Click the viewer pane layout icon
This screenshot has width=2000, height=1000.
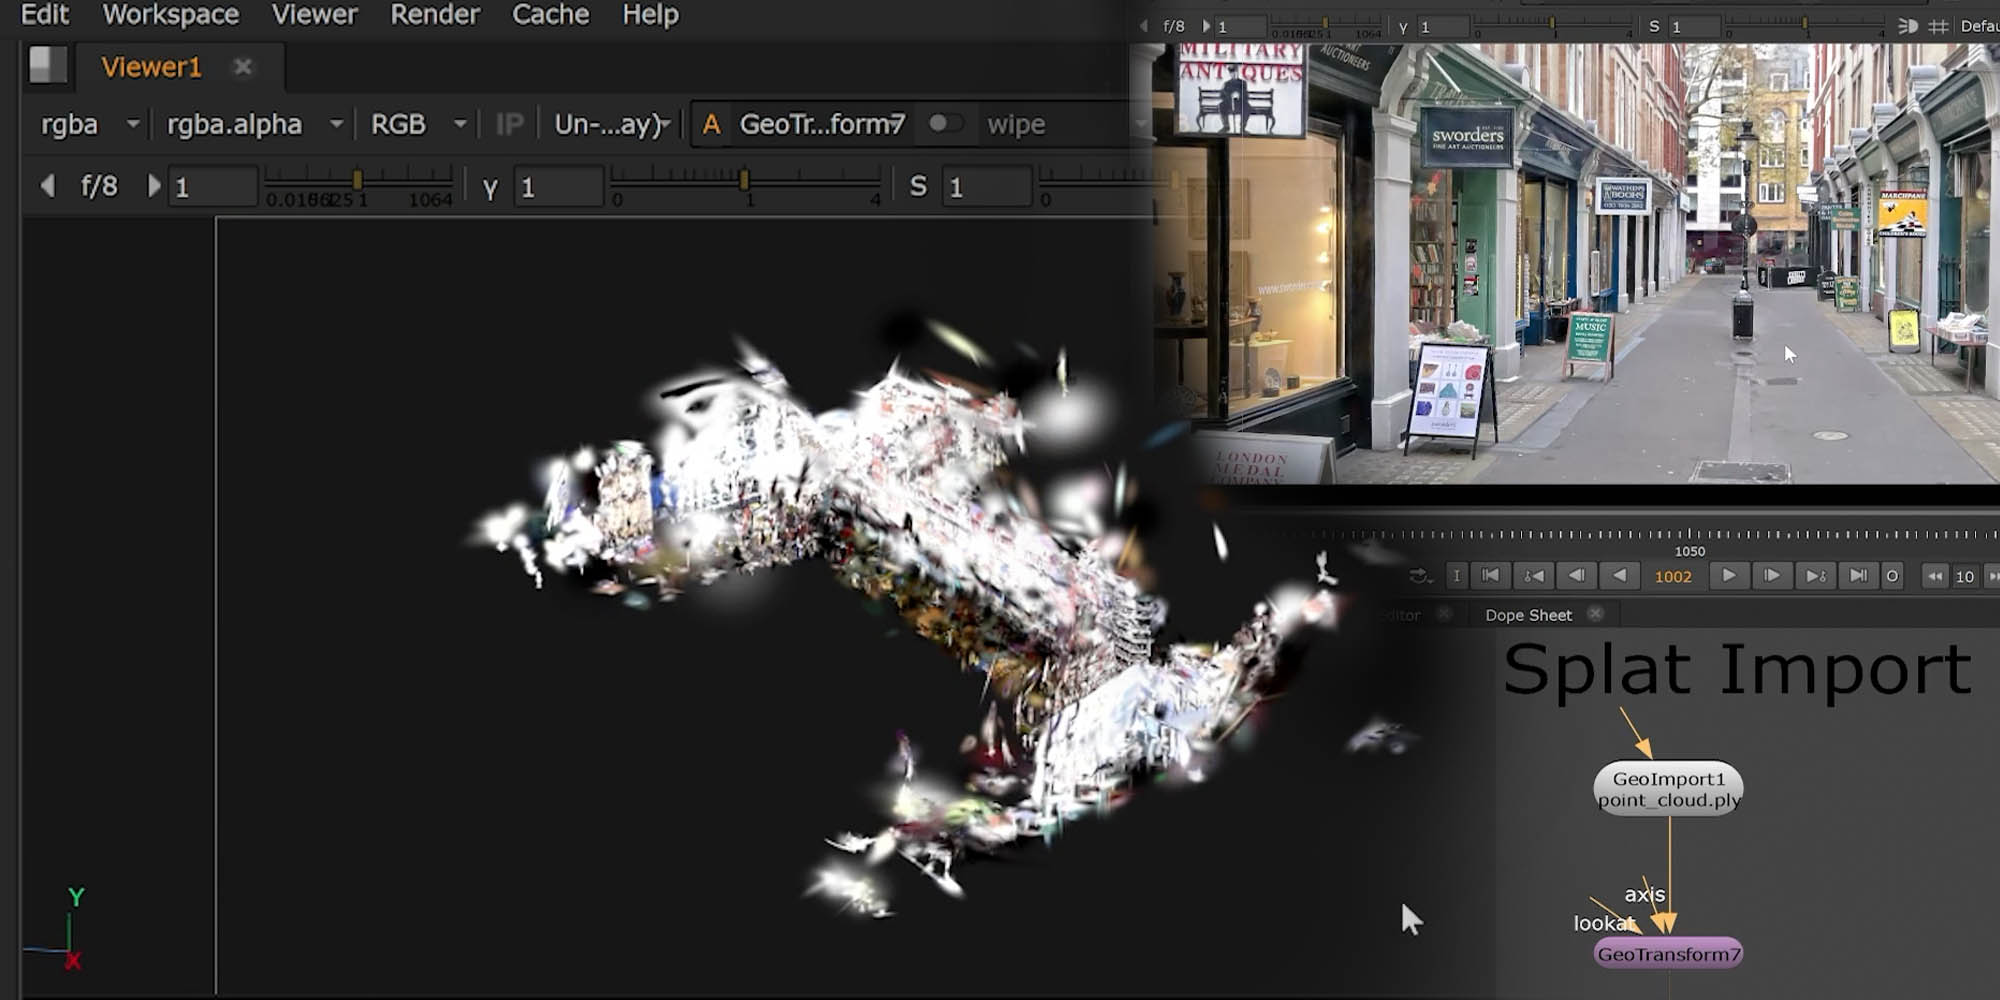(x=46, y=66)
